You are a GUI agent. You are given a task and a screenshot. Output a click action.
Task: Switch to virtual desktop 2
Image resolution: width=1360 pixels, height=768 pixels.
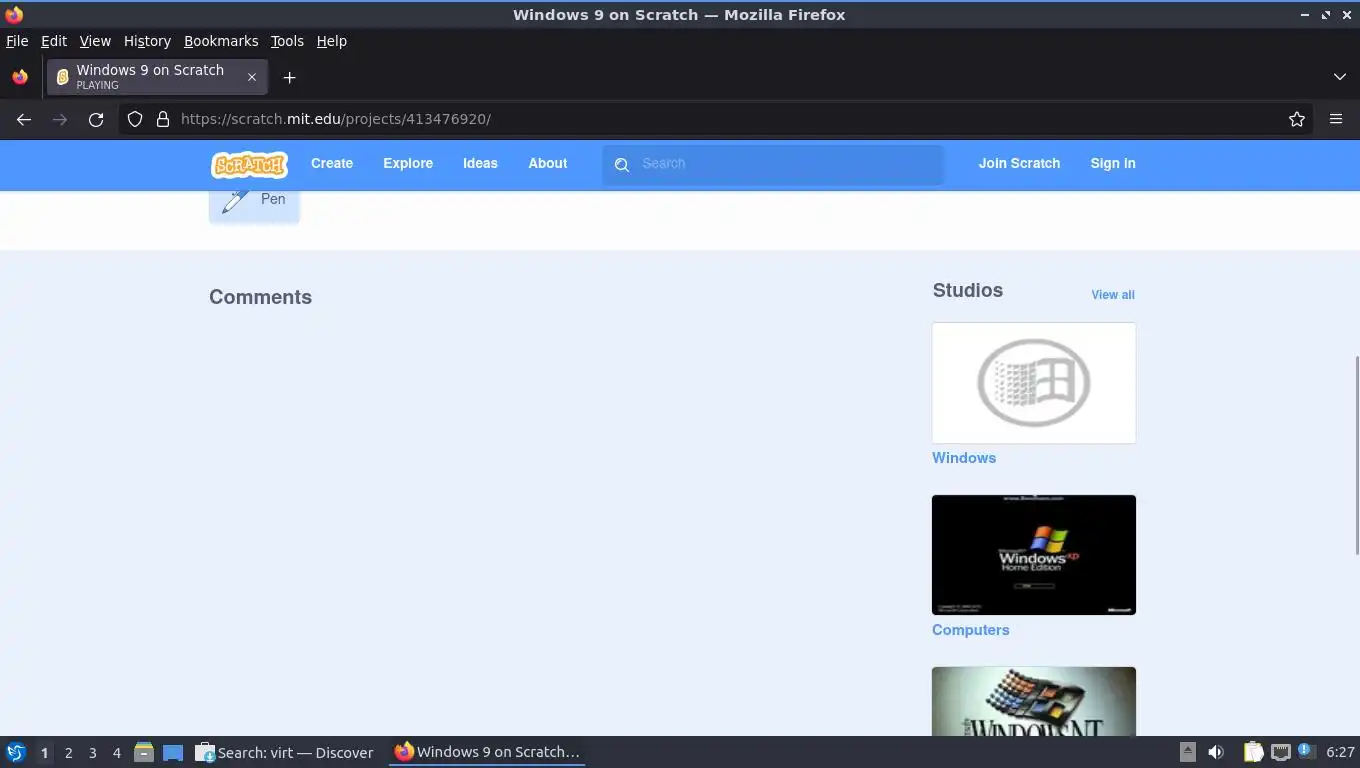pos(69,753)
